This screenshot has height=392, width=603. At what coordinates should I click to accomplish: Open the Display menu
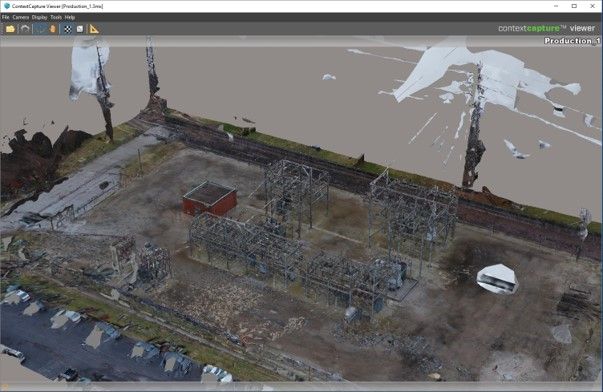point(39,17)
